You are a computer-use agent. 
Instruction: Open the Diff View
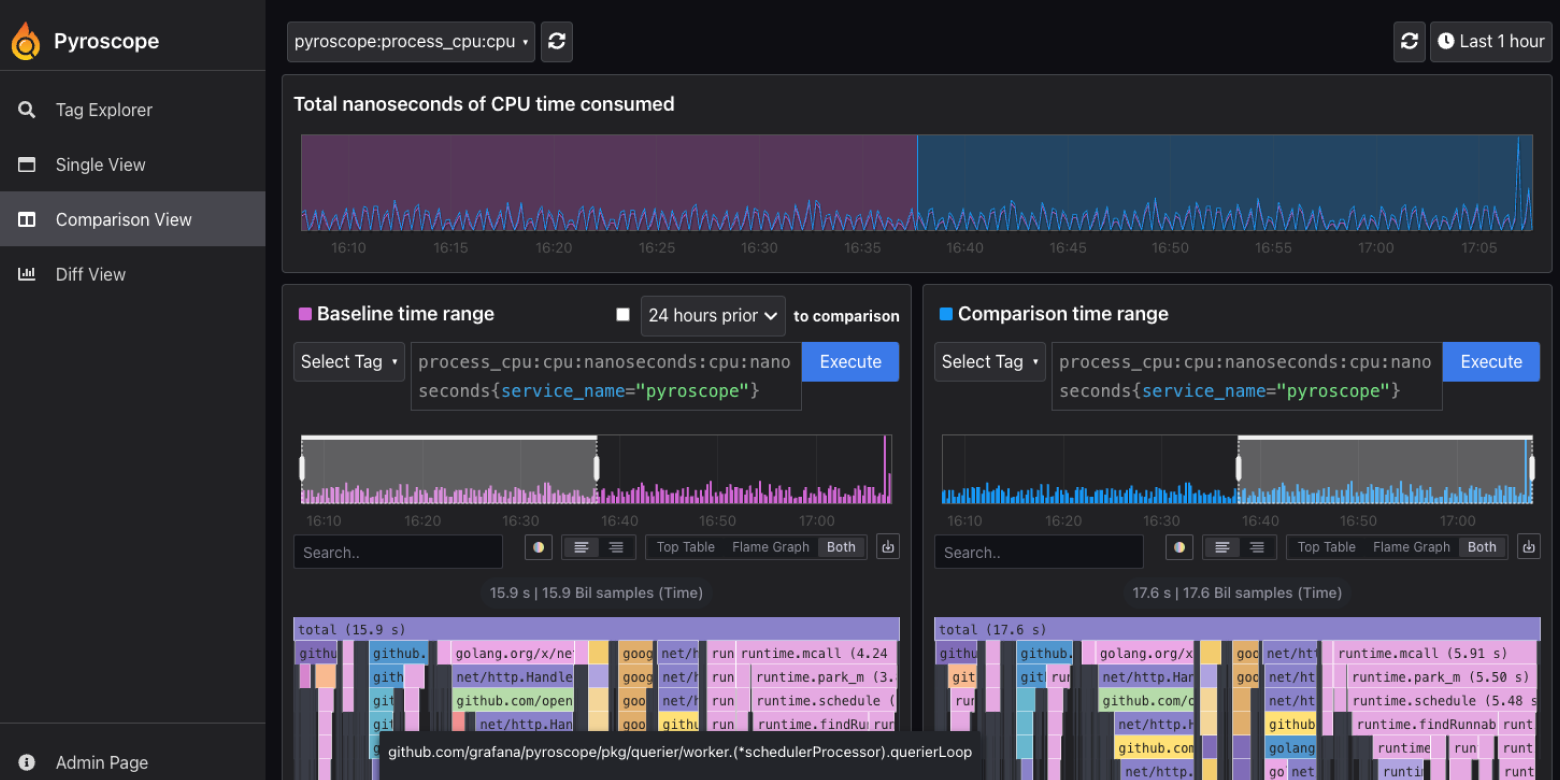pyautogui.click(x=90, y=274)
